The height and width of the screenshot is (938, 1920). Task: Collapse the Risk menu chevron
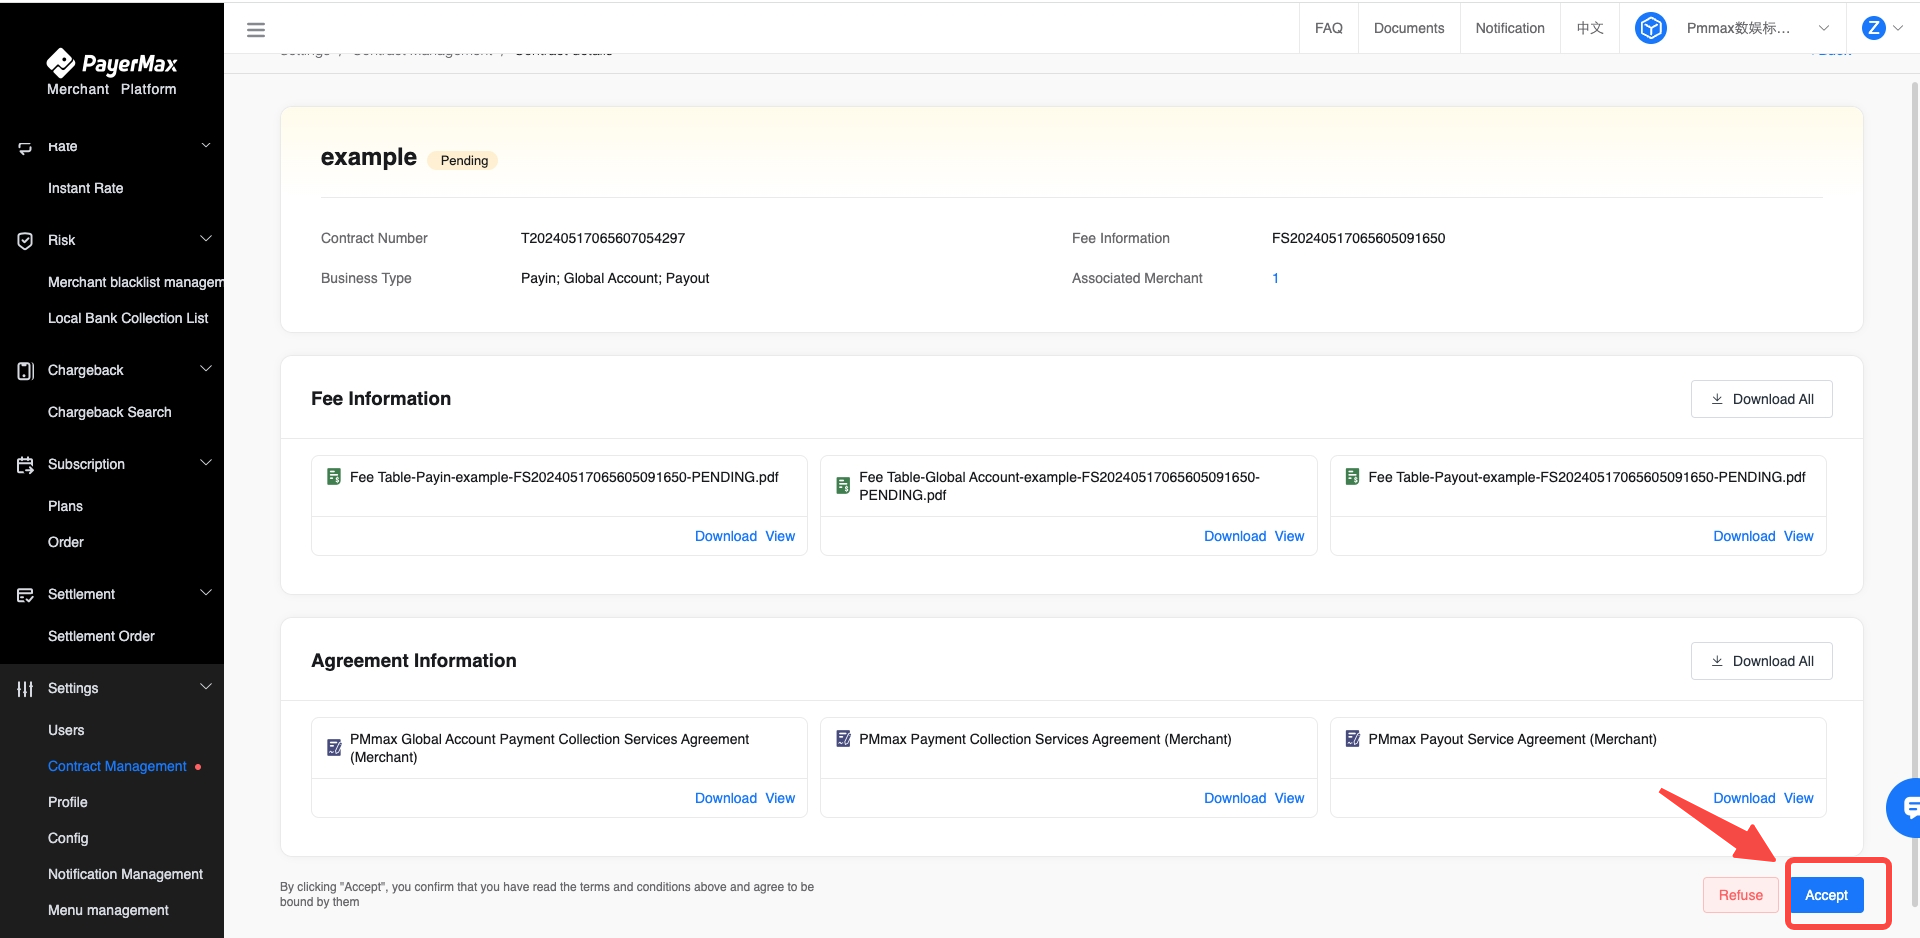206,239
